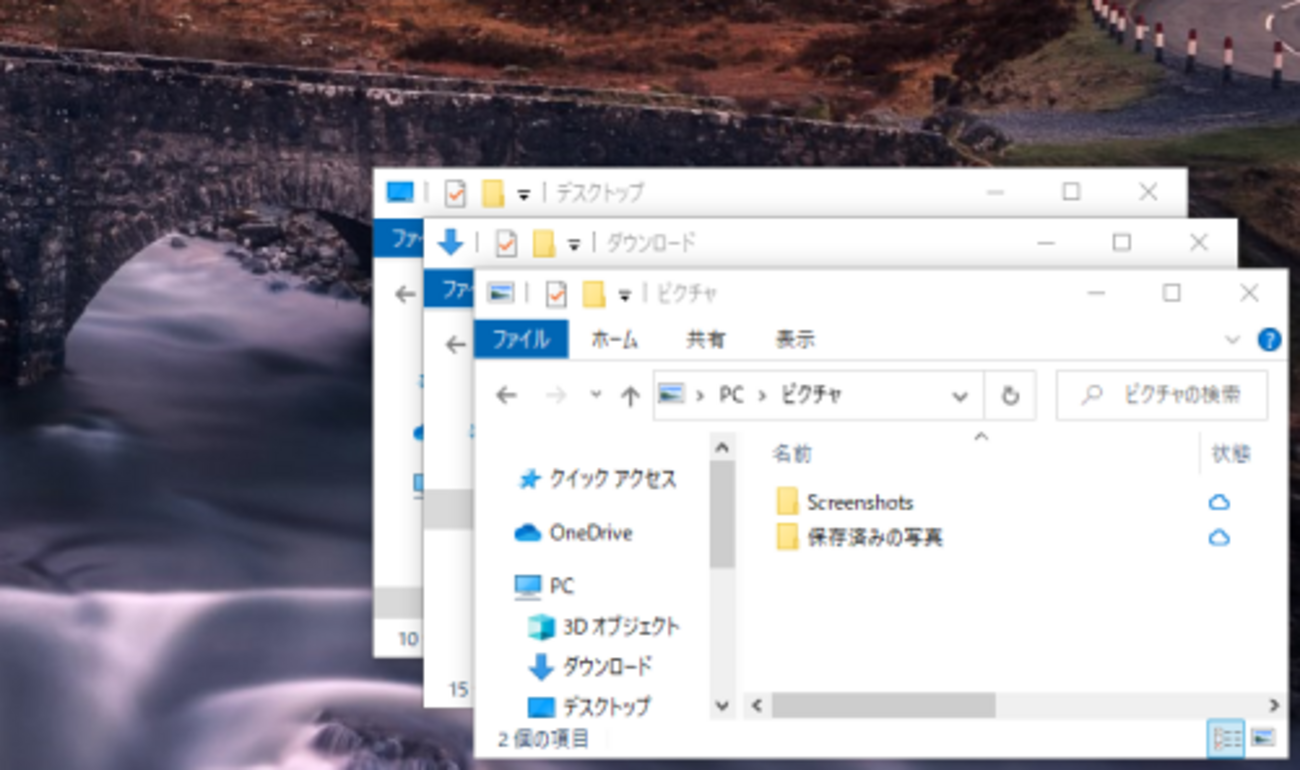This screenshot has height=770, width=1300.
Task: Select クイック アクセス in the navigation pane
Action: click(597, 480)
